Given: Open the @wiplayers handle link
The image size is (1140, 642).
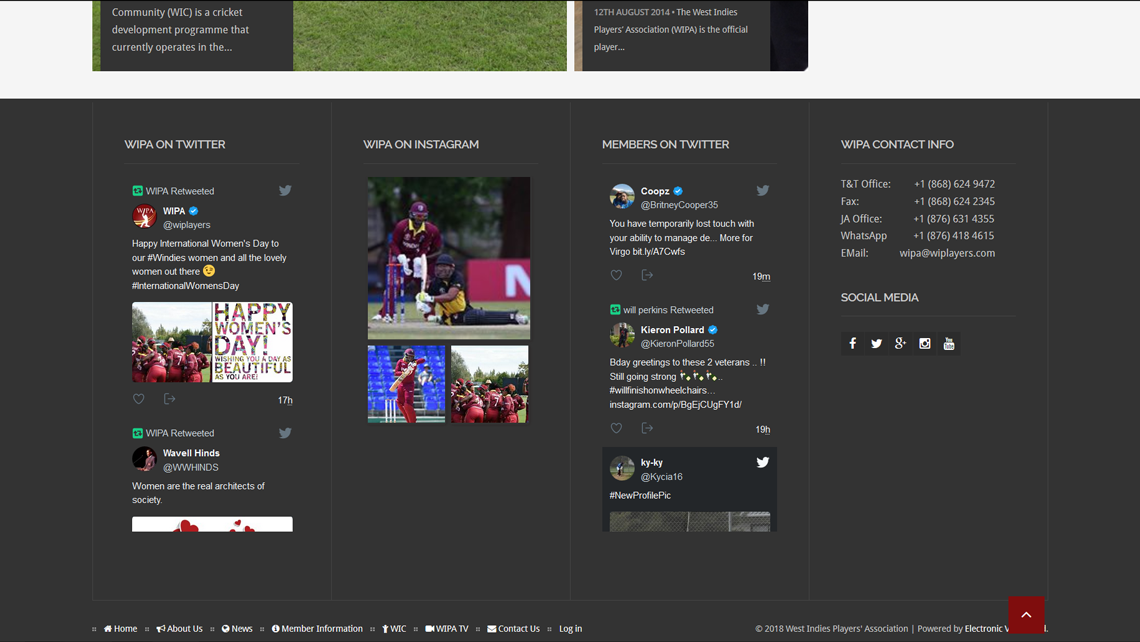Looking at the screenshot, I should (x=187, y=225).
